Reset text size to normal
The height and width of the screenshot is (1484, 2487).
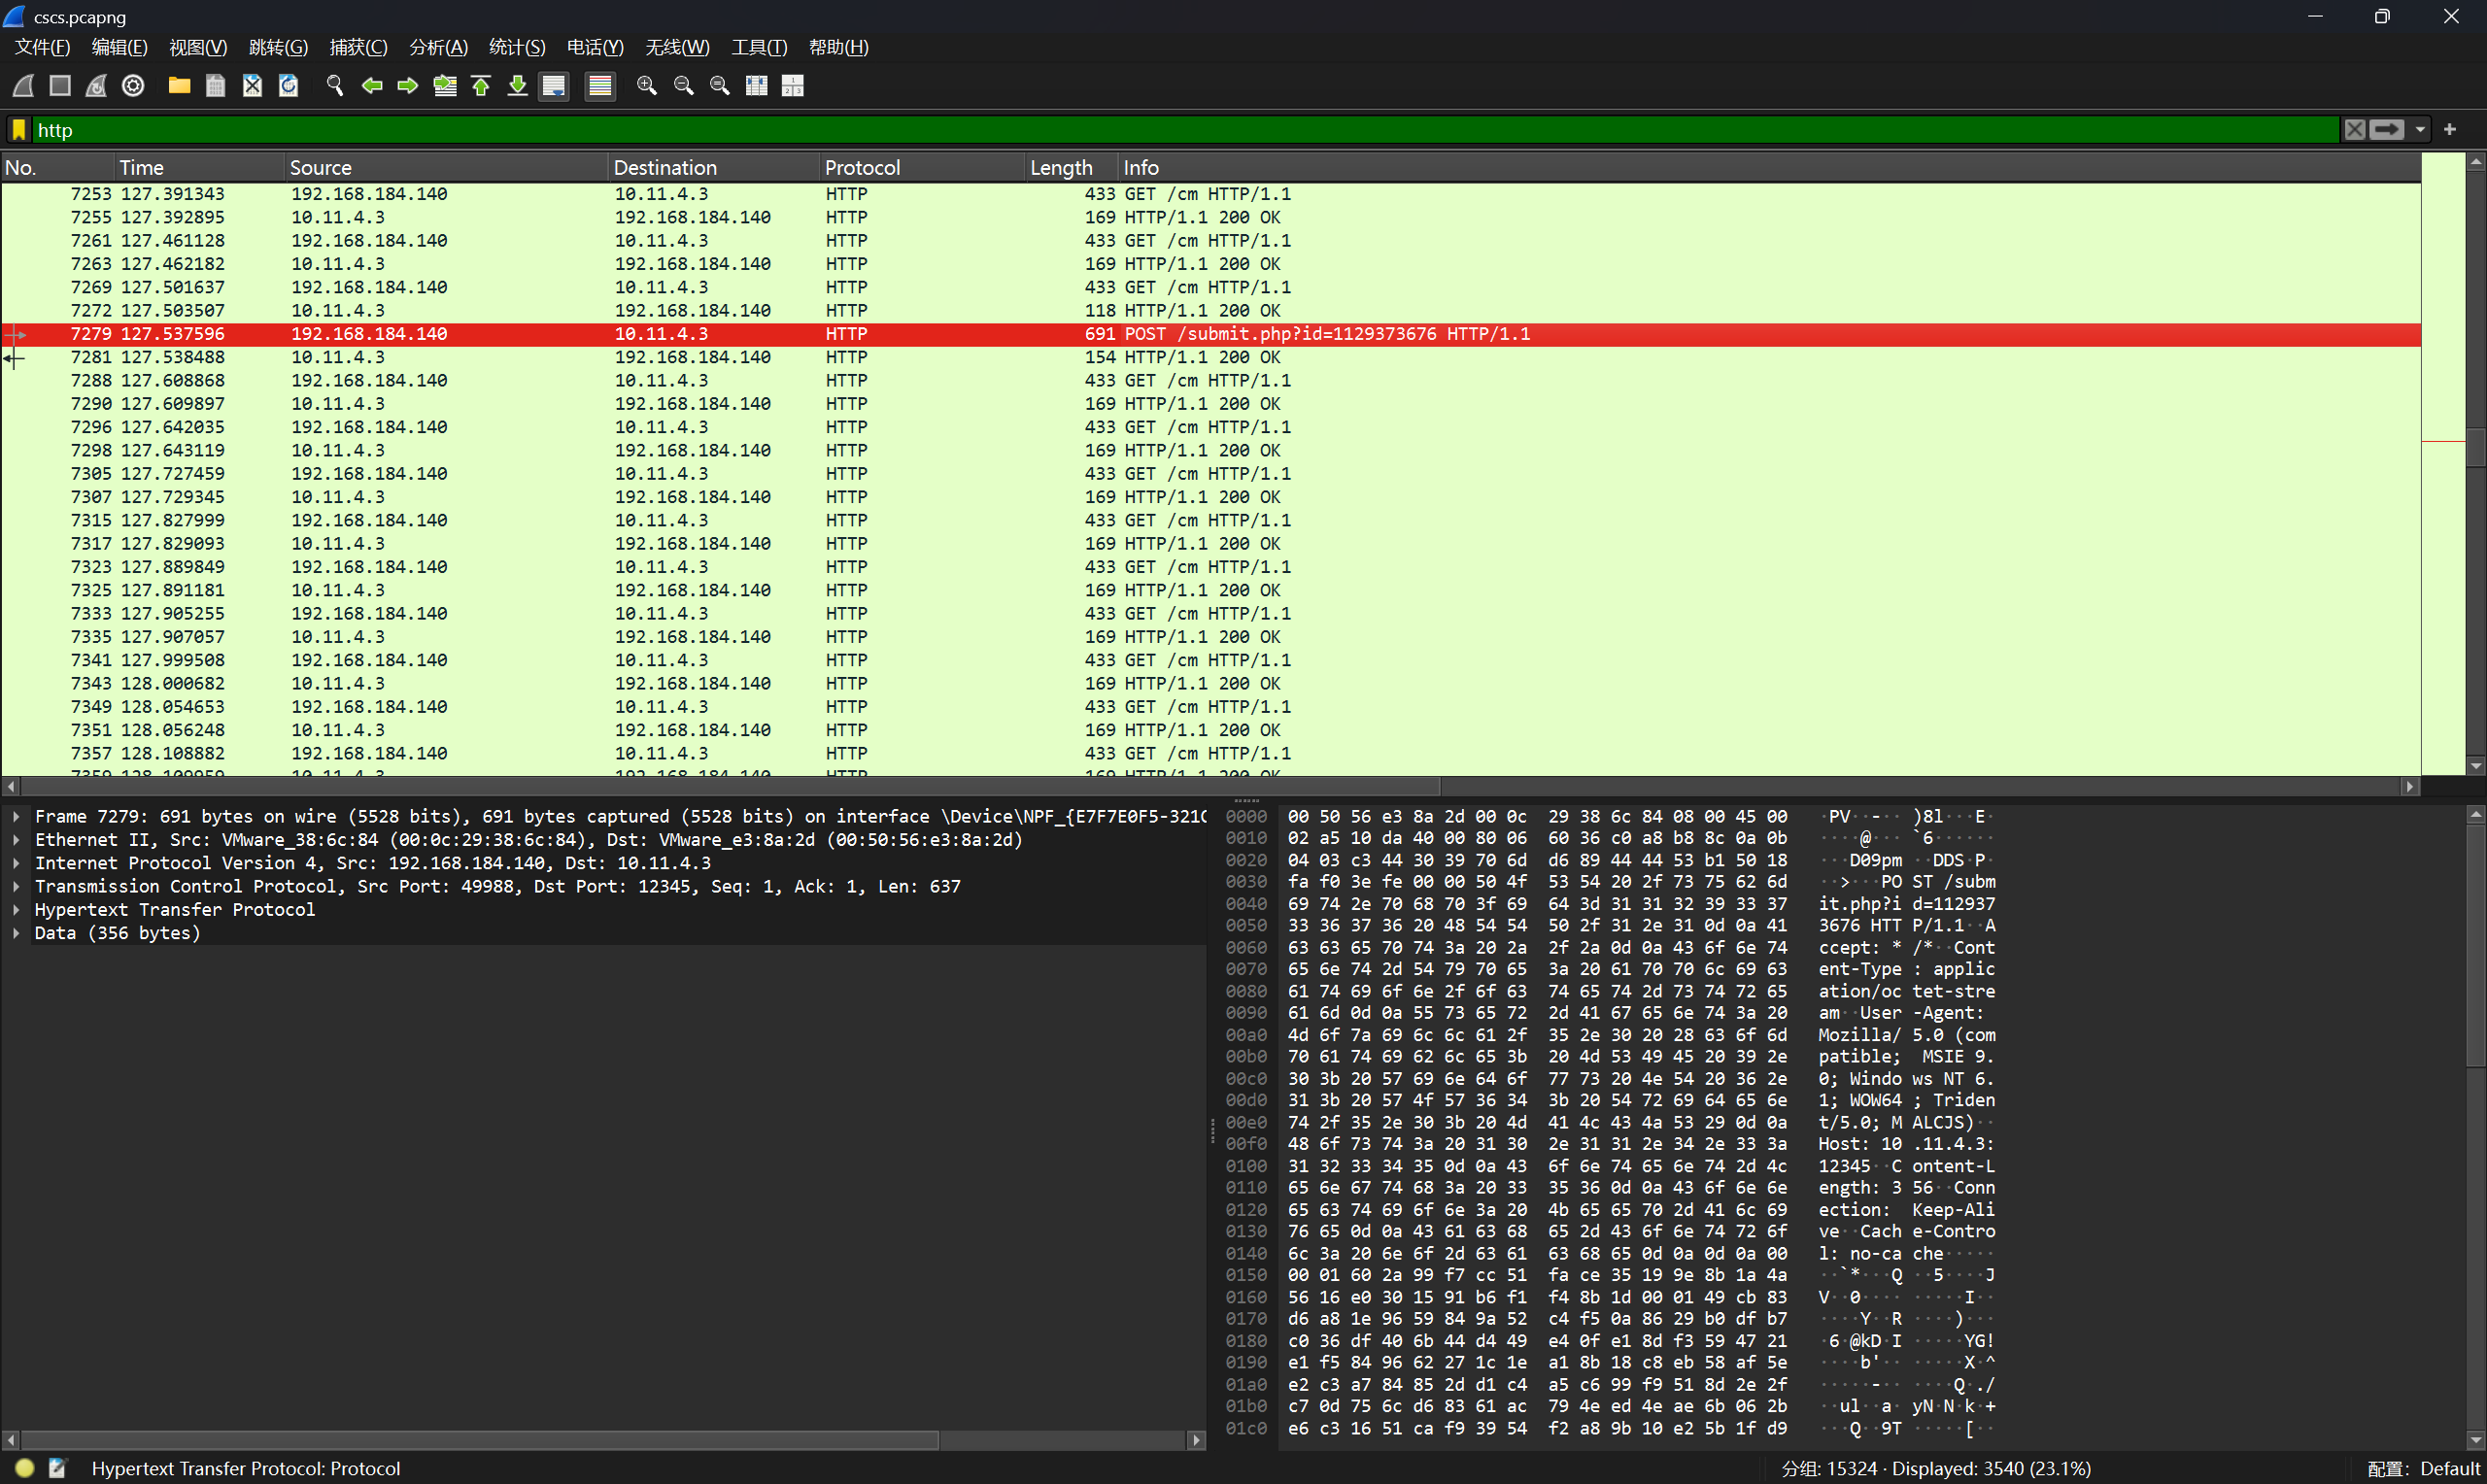pyautogui.click(x=720, y=86)
